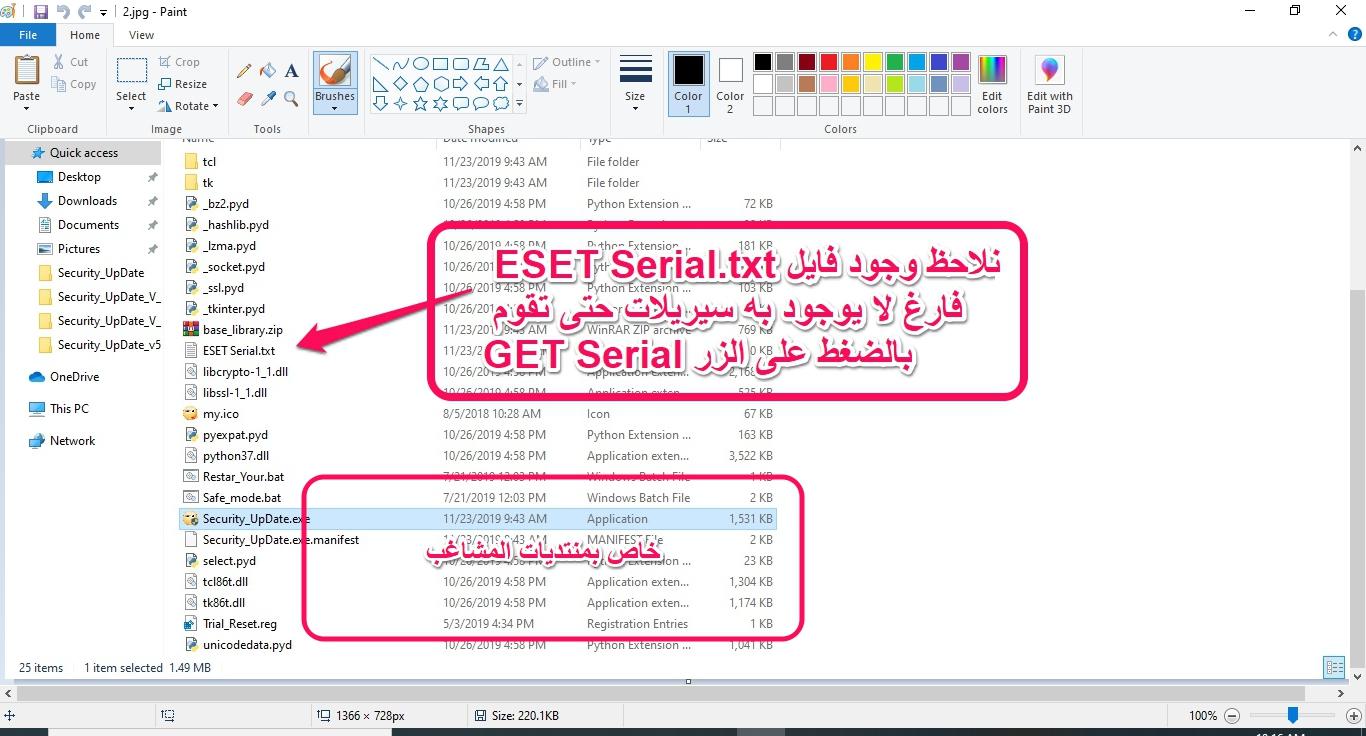The height and width of the screenshot is (736, 1366).
Task: Click the Edit colors button
Action: [992, 85]
